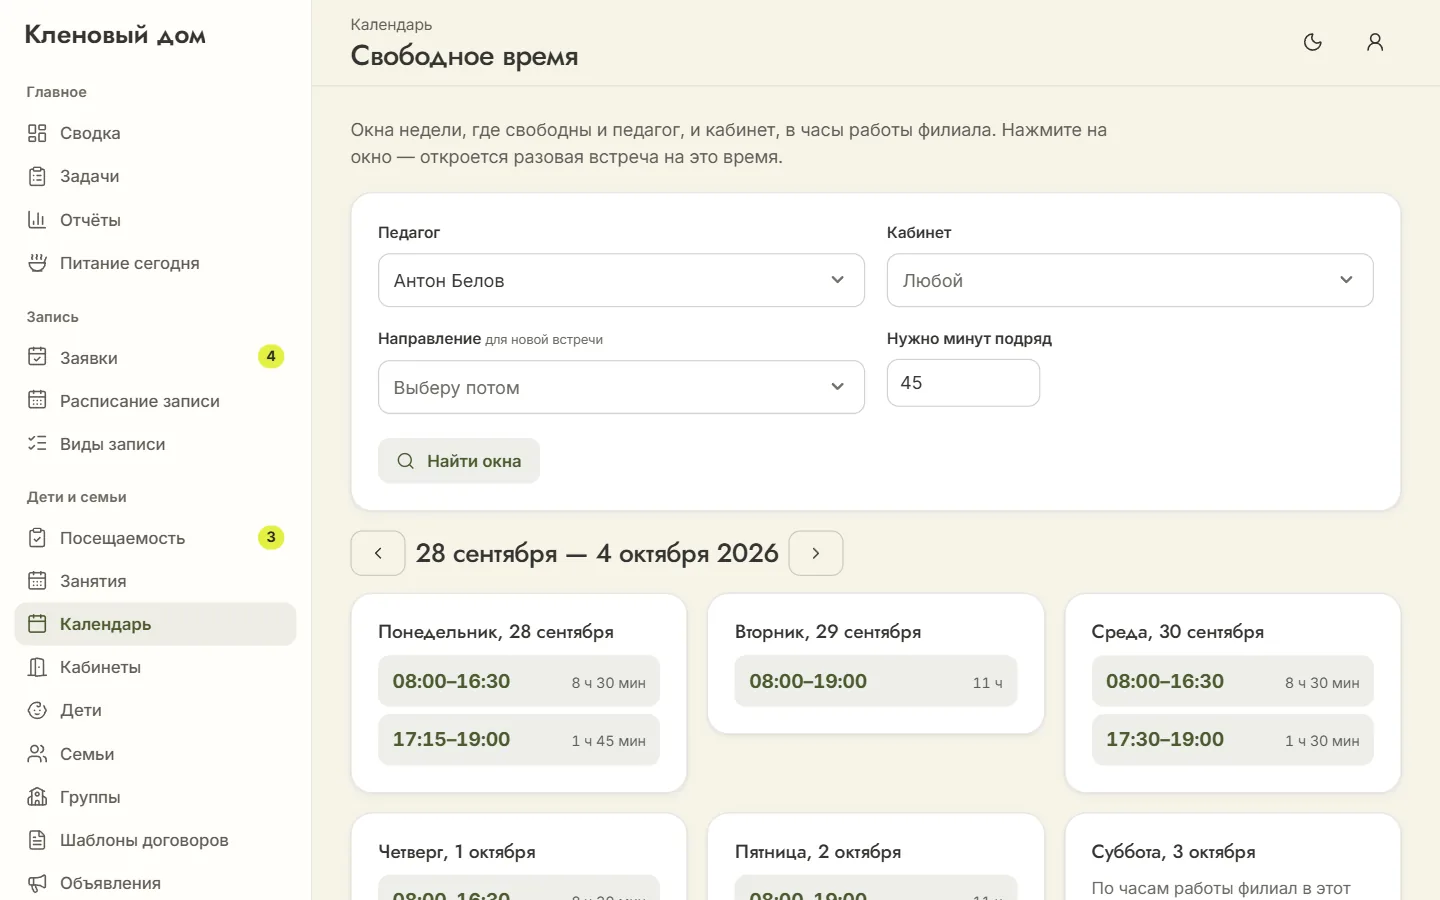Click the Заявки calendar-check icon

coord(37,357)
